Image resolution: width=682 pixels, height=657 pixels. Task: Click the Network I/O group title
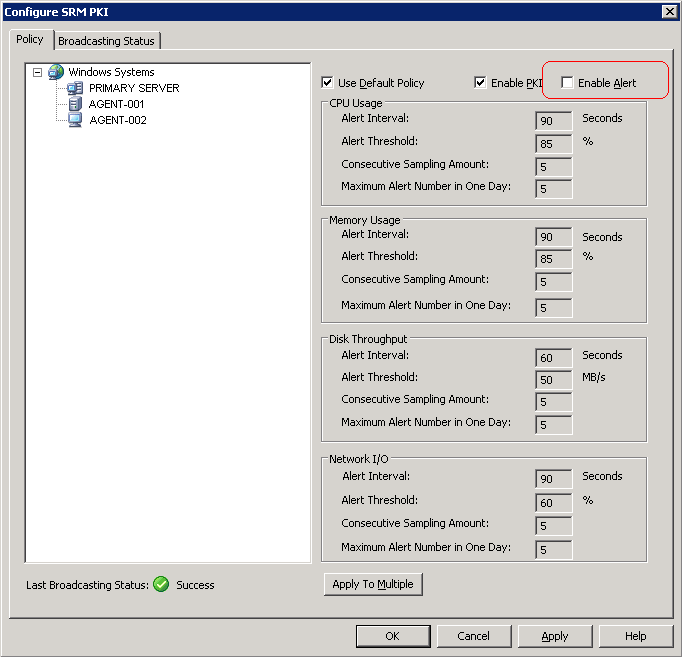coord(358,459)
